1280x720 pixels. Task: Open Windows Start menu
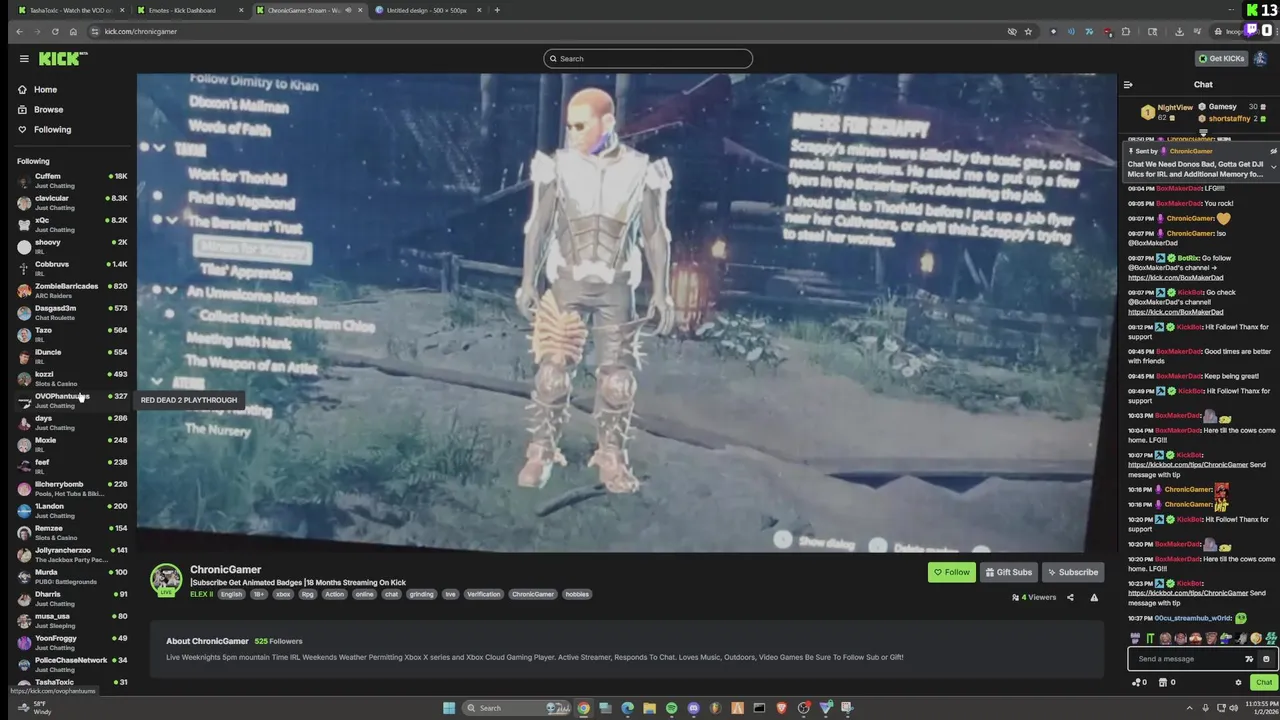[x=449, y=708]
